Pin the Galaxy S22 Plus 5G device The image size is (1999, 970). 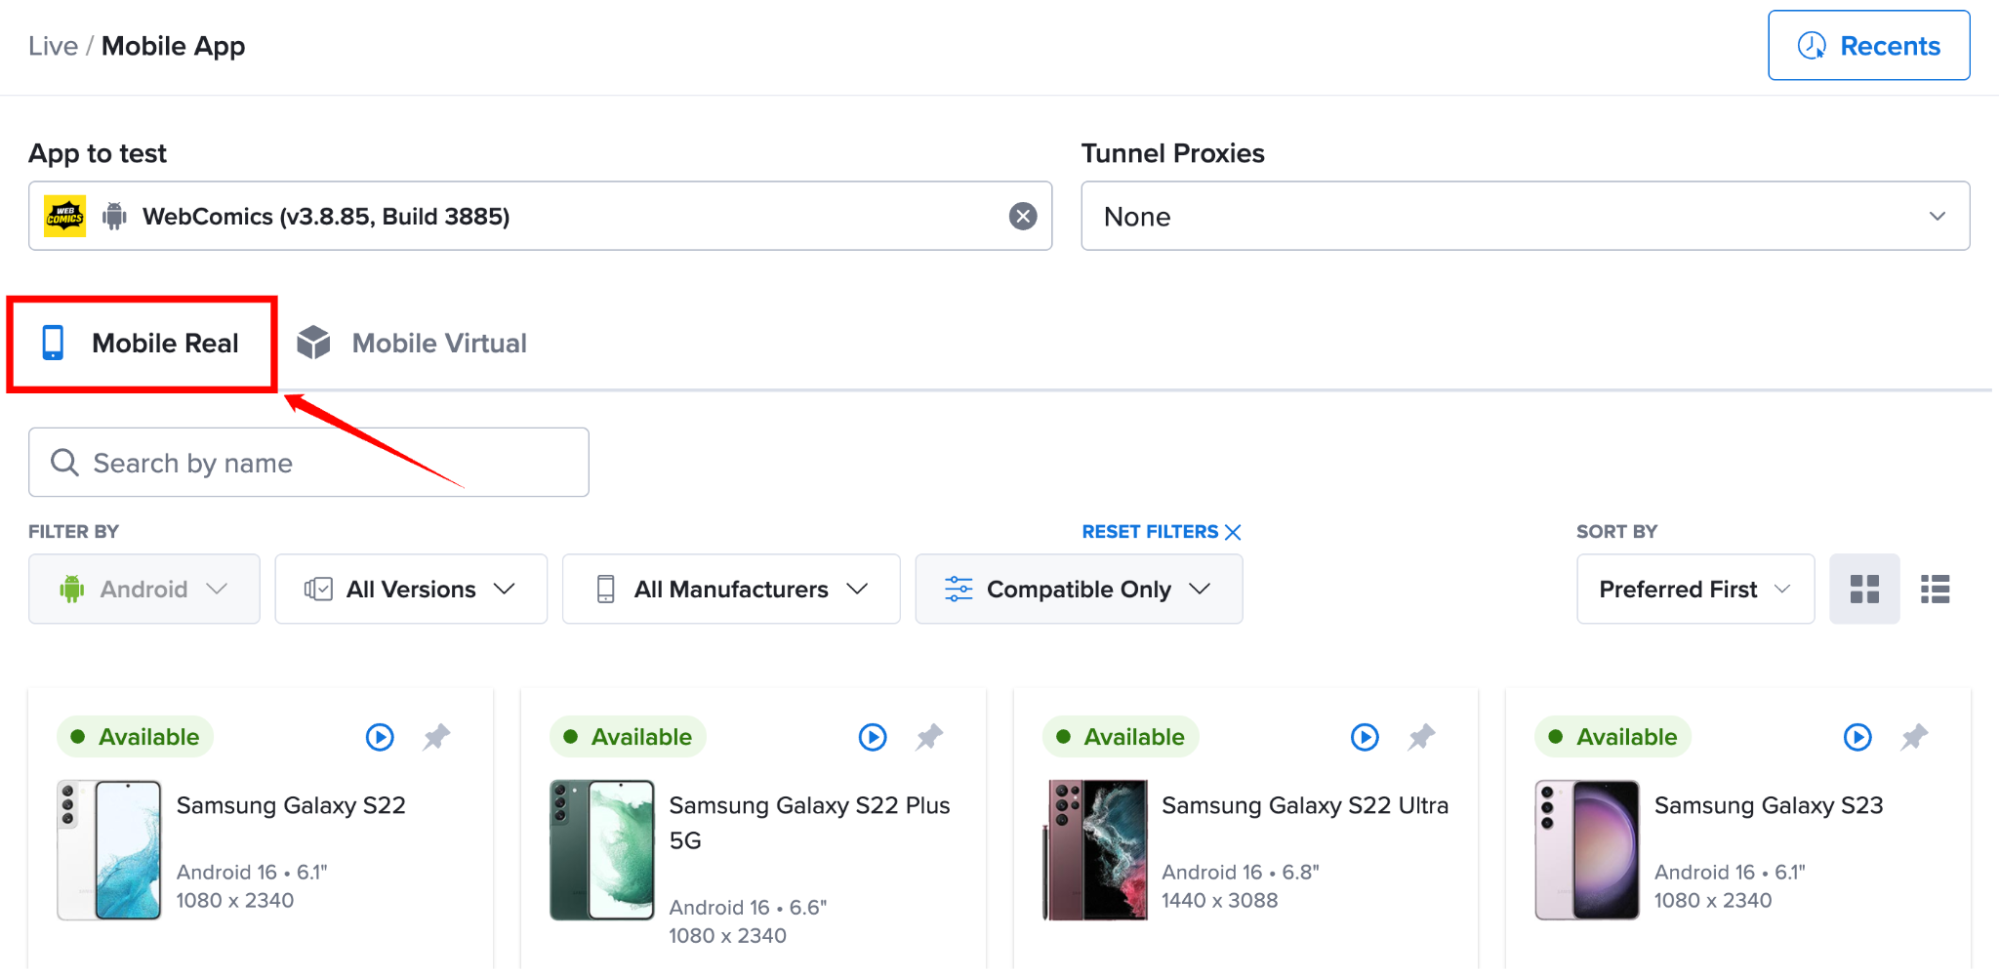[929, 737]
